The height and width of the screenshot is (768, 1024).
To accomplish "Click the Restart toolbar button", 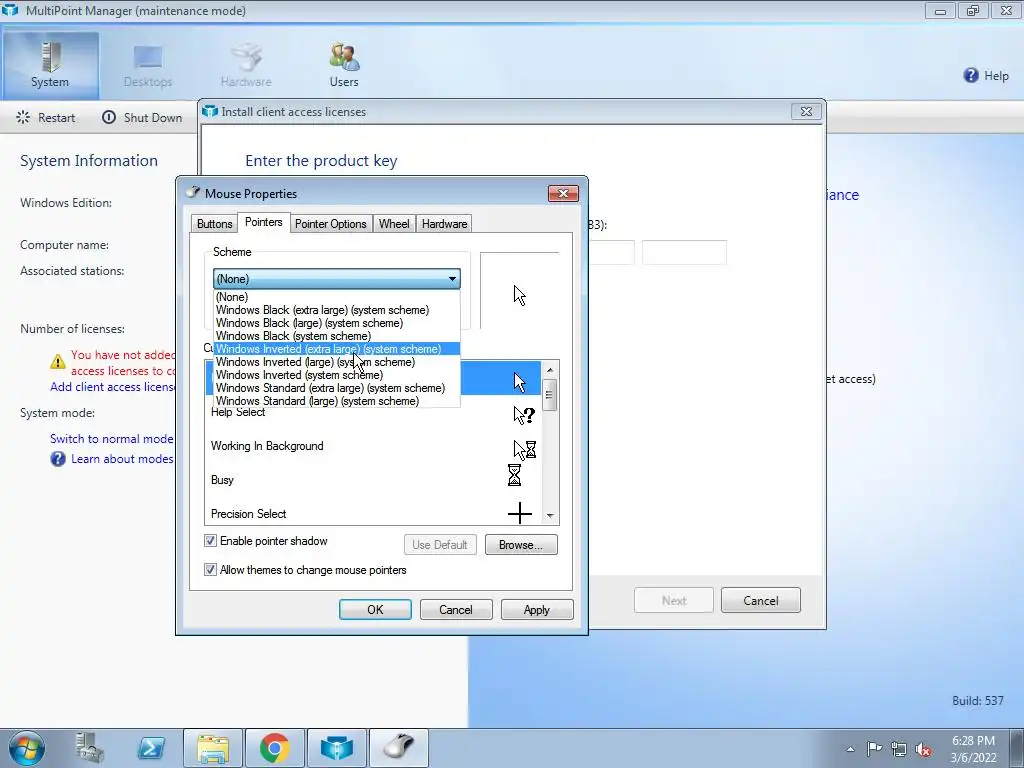I will (x=46, y=118).
